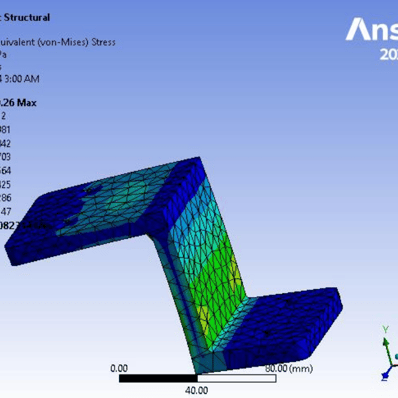This screenshot has height=398, width=398.
Task: Select the '703' legend value
Action: point(5,157)
